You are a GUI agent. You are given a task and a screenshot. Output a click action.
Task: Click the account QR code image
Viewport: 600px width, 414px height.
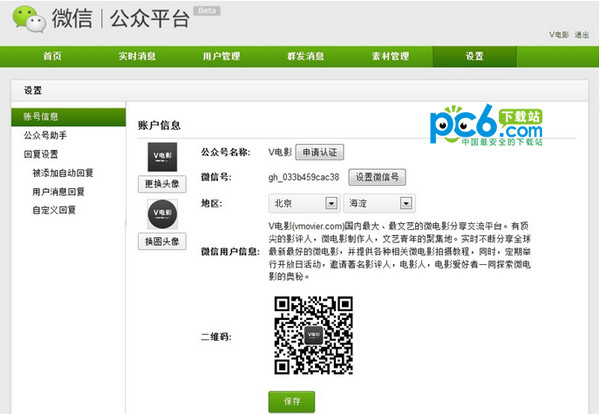[x=313, y=335]
